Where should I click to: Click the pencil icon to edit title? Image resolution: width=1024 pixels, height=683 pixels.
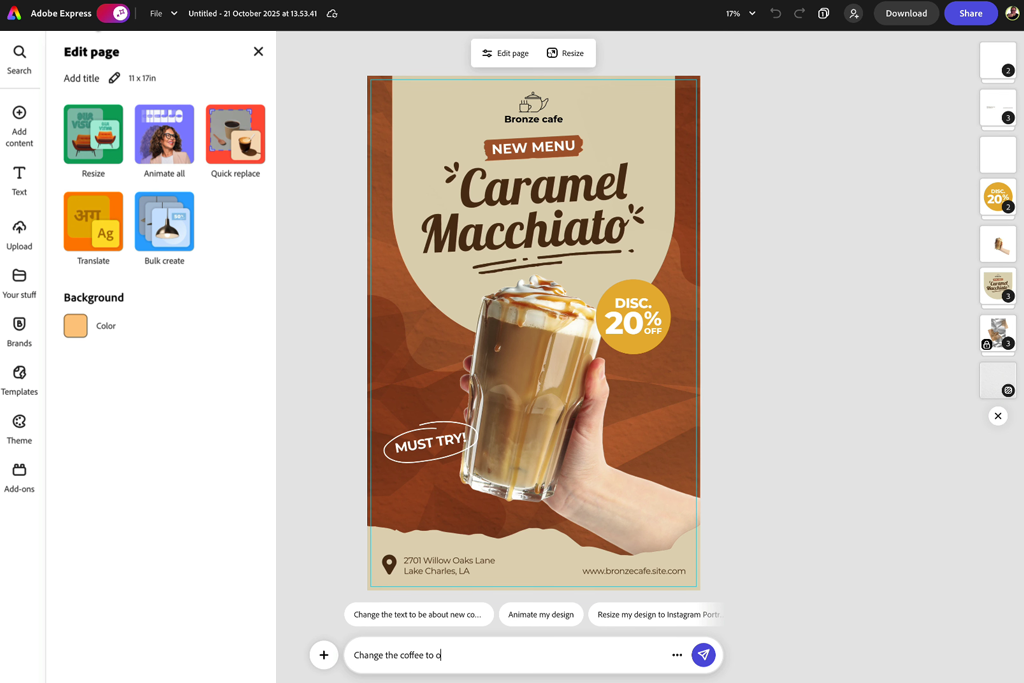click(114, 78)
